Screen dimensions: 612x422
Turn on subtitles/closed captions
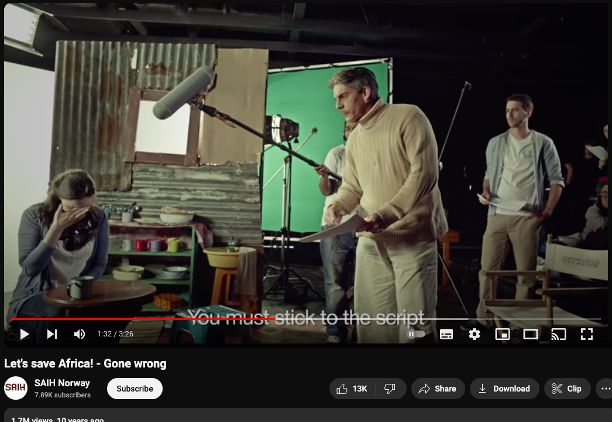coord(446,334)
